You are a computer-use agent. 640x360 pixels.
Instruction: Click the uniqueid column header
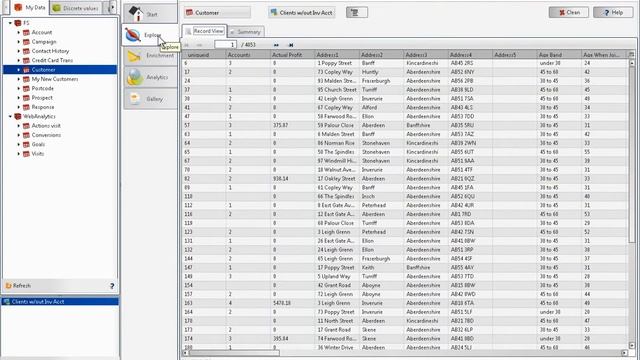click(204, 55)
